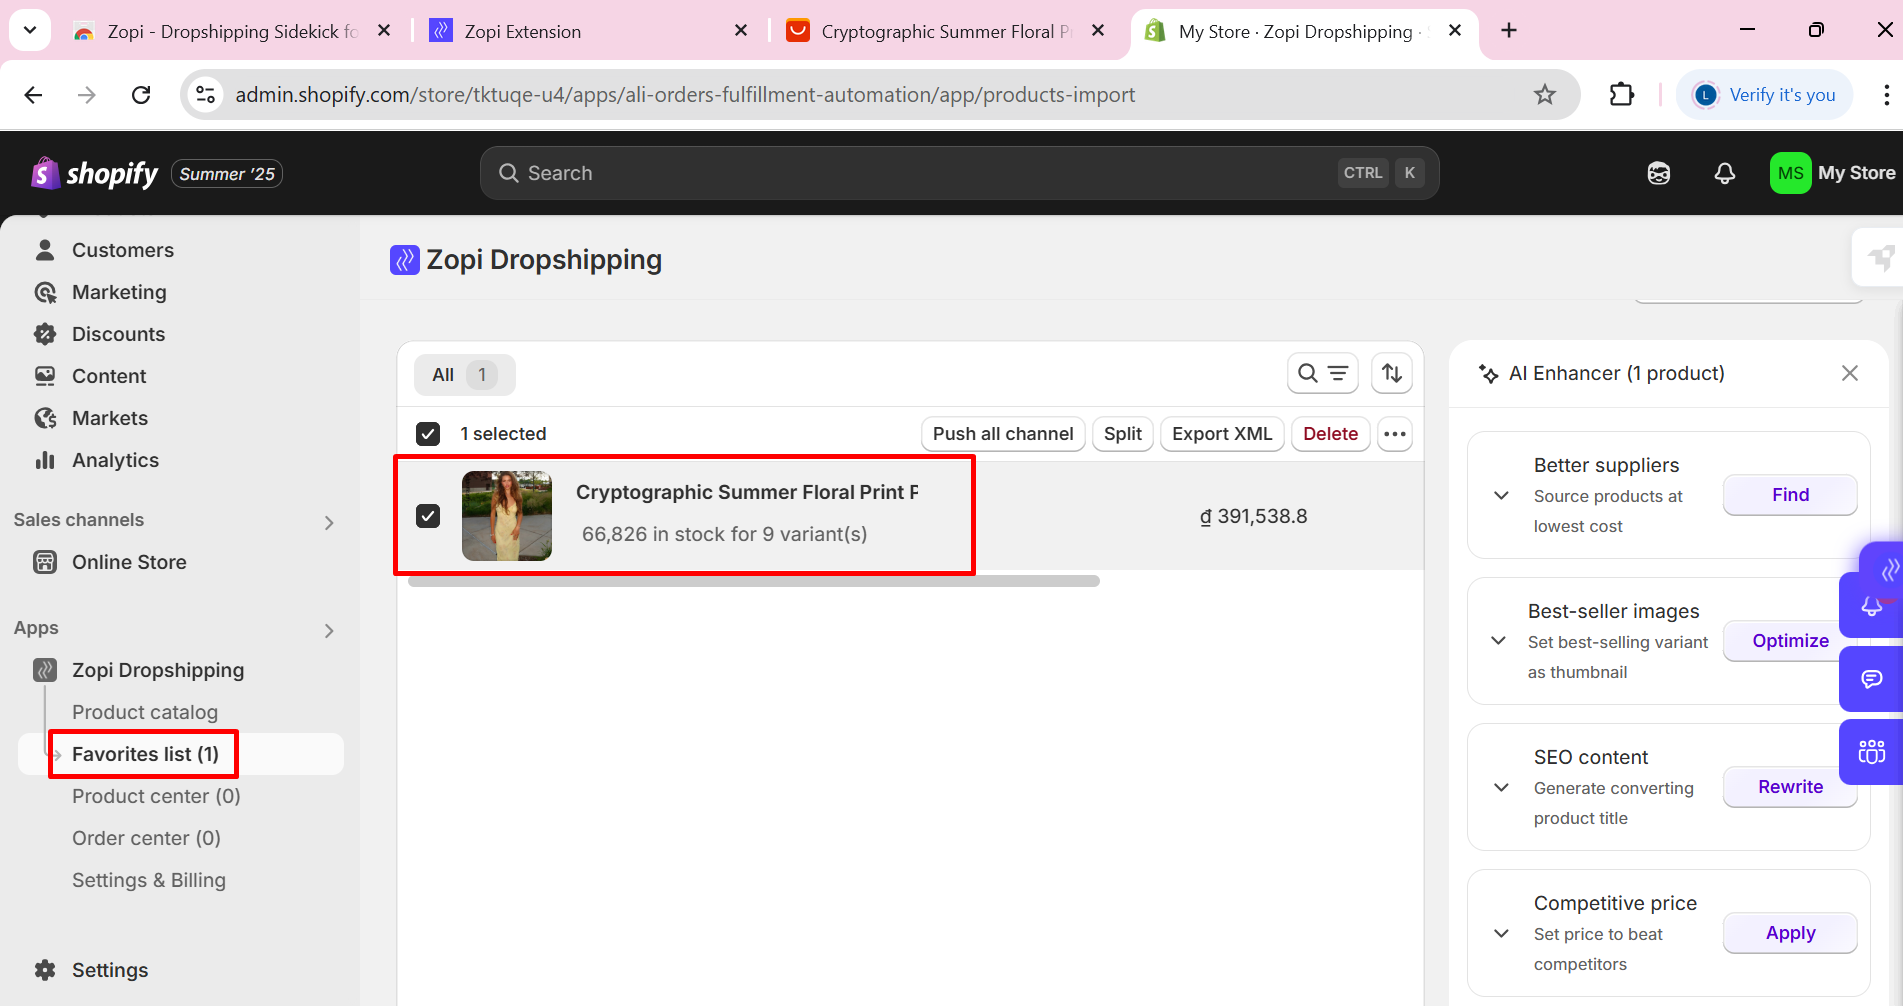Click the red Delete button

point(1330,434)
